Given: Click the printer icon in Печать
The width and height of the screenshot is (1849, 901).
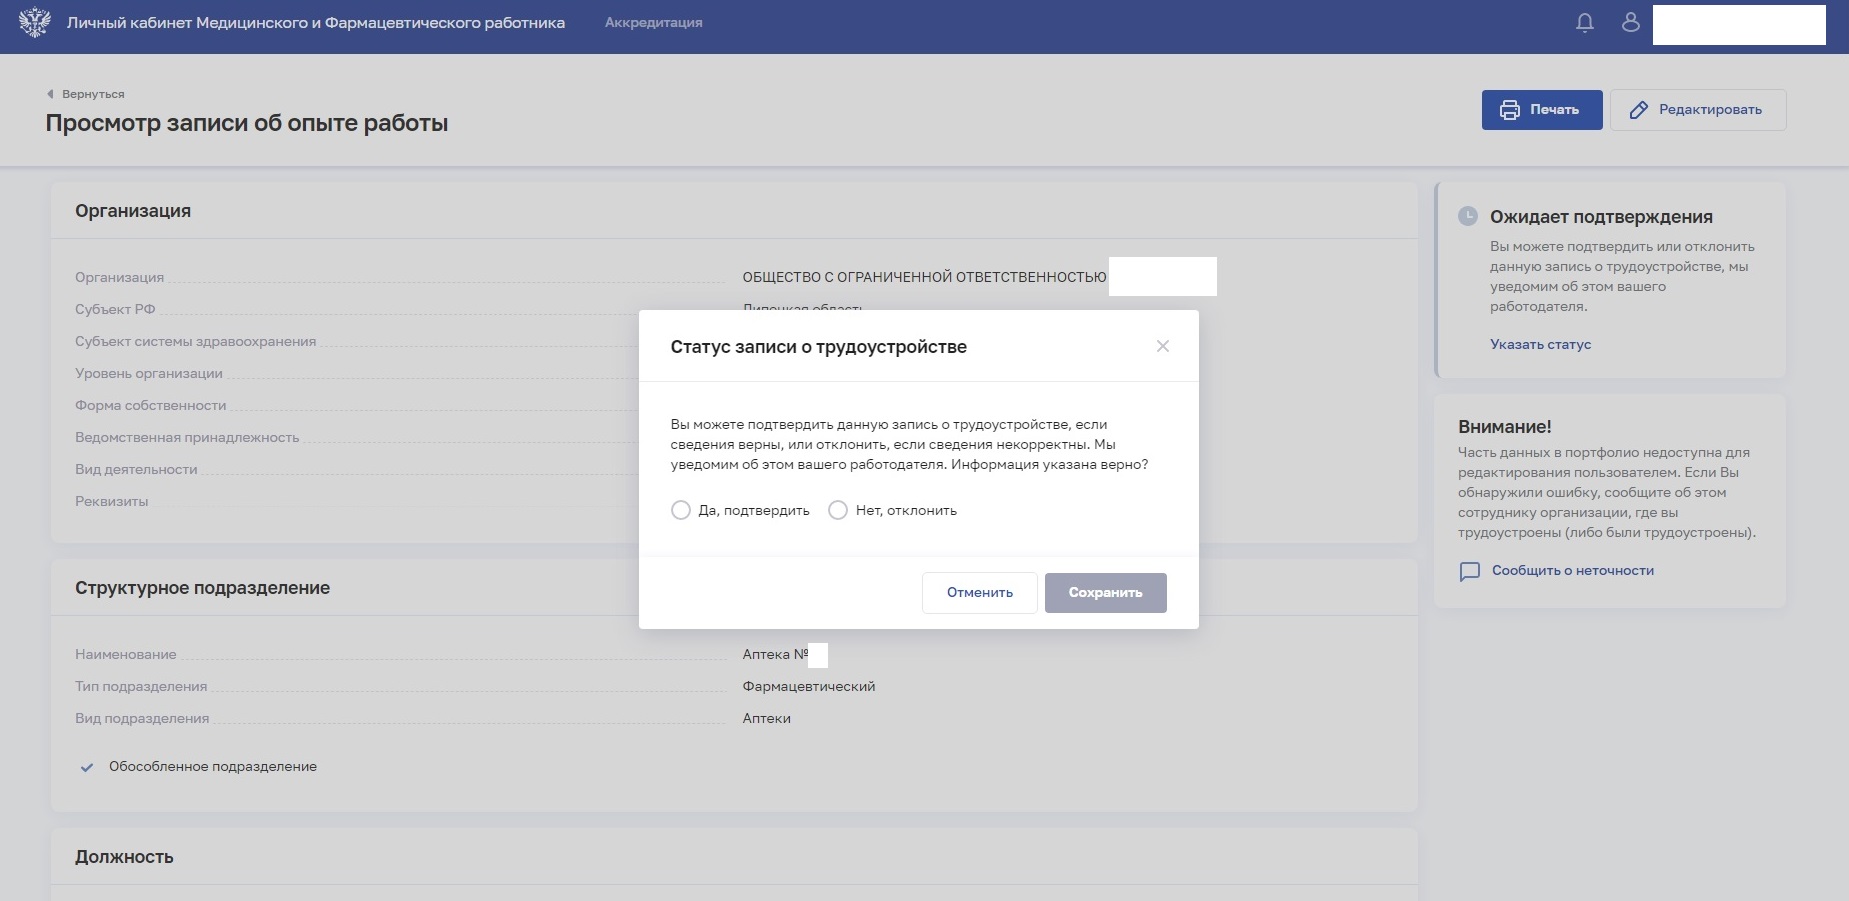Looking at the screenshot, I should coord(1509,110).
